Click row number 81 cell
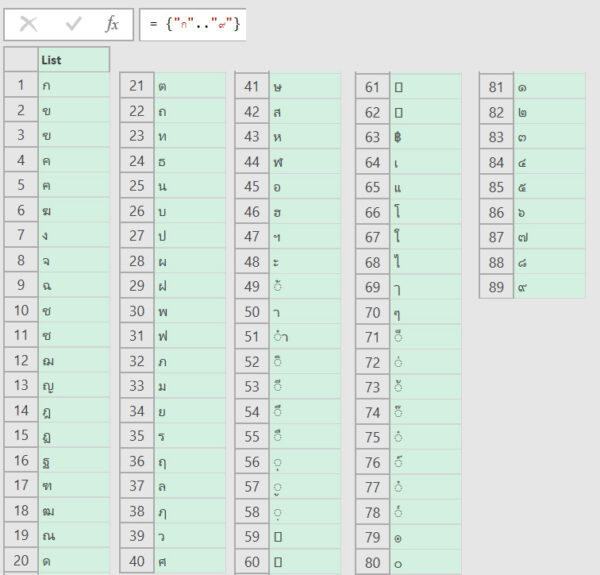This screenshot has height=575, width=600. 496,87
